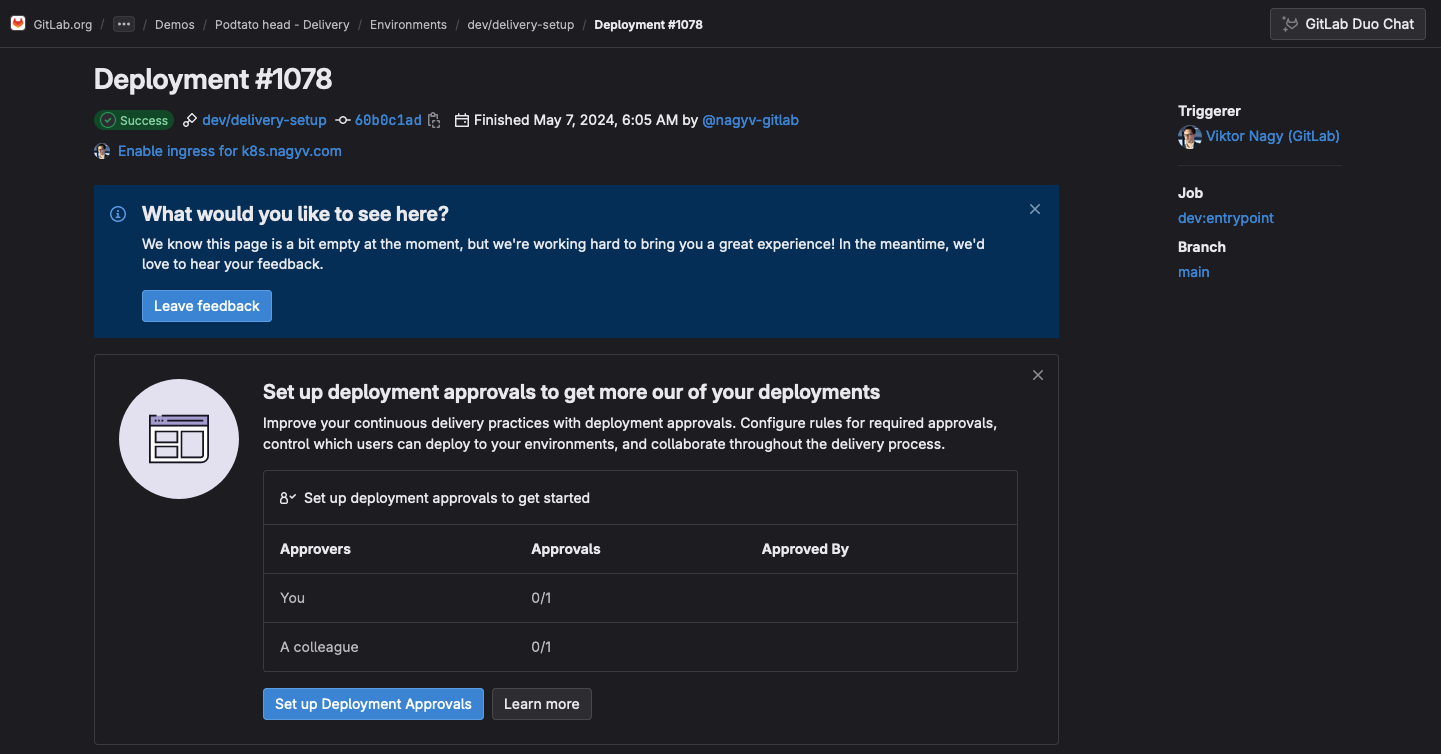The image size is (1441, 754).
Task: Switch to Environments via the breadcrumb
Action: pos(408,24)
